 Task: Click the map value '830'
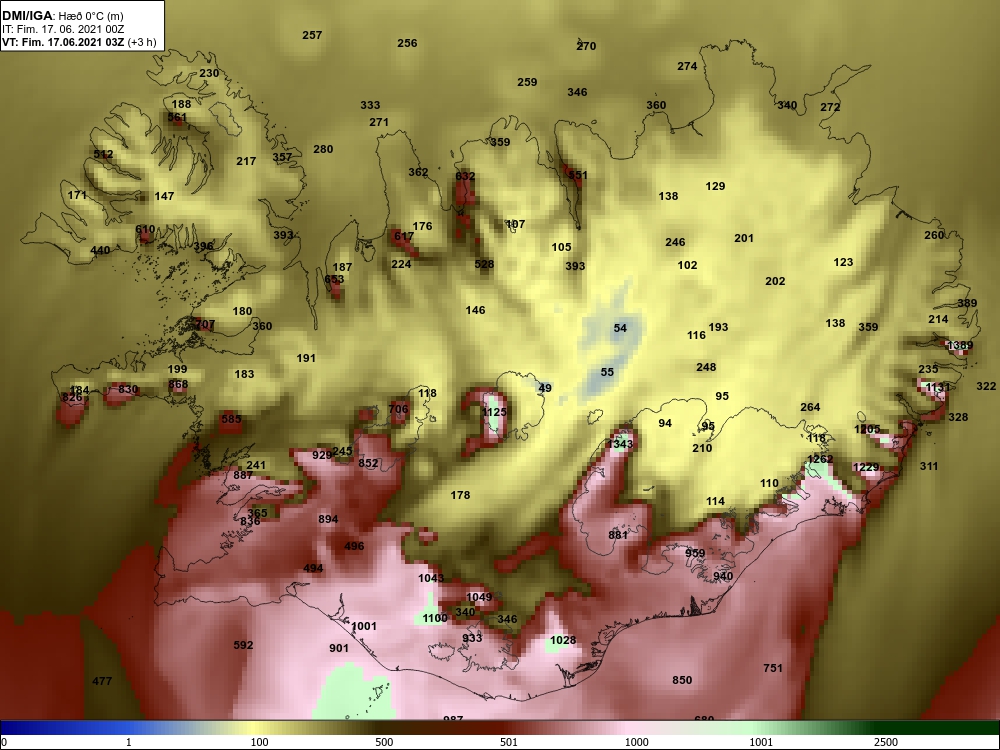click(x=128, y=390)
